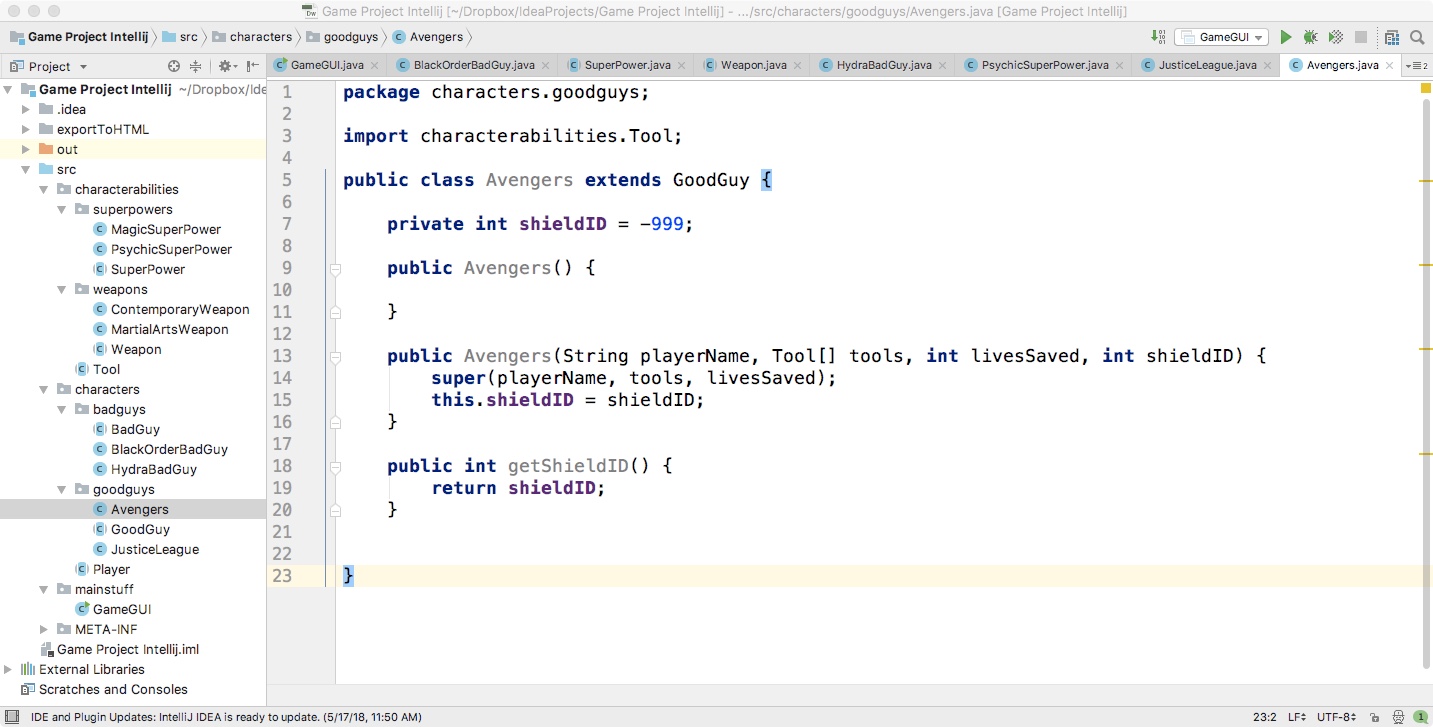Collapse all in Project panel

click(x=195, y=66)
